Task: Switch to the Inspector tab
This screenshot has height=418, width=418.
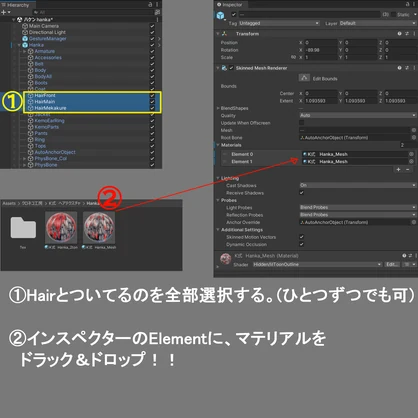Action: point(230,5)
